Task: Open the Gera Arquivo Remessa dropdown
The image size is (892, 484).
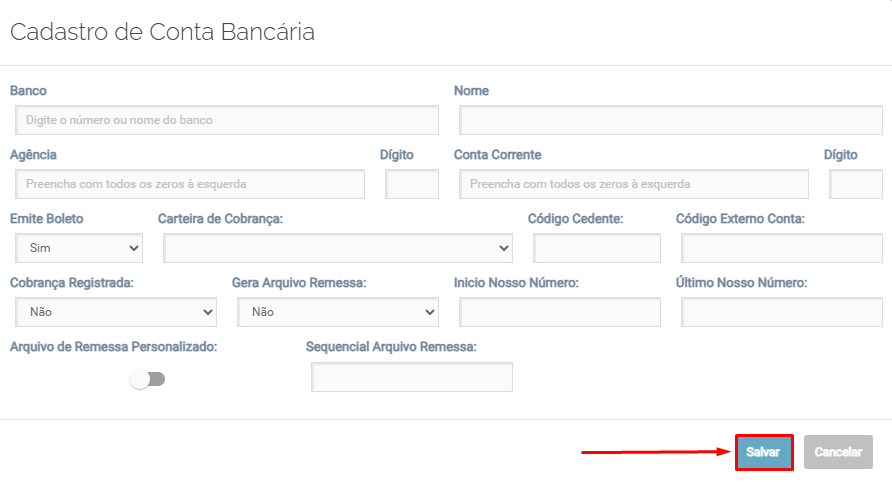Action: (338, 312)
